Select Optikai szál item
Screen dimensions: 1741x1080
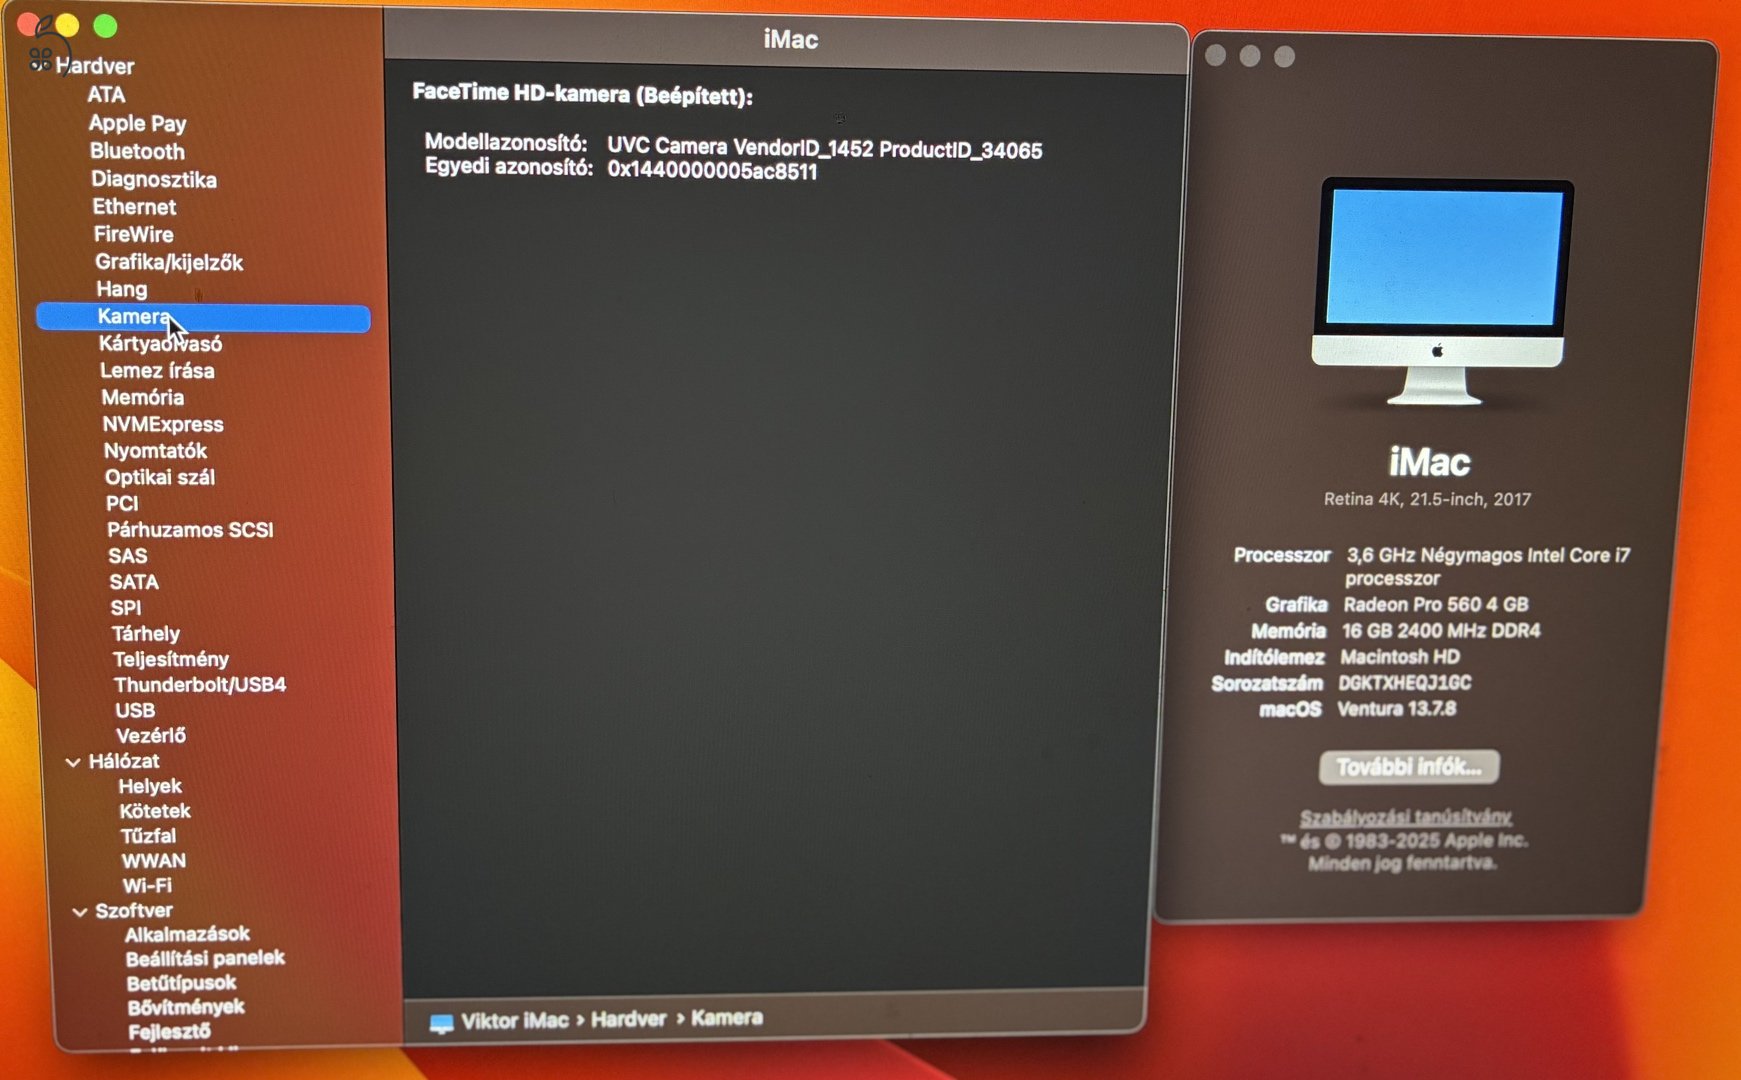click(160, 477)
